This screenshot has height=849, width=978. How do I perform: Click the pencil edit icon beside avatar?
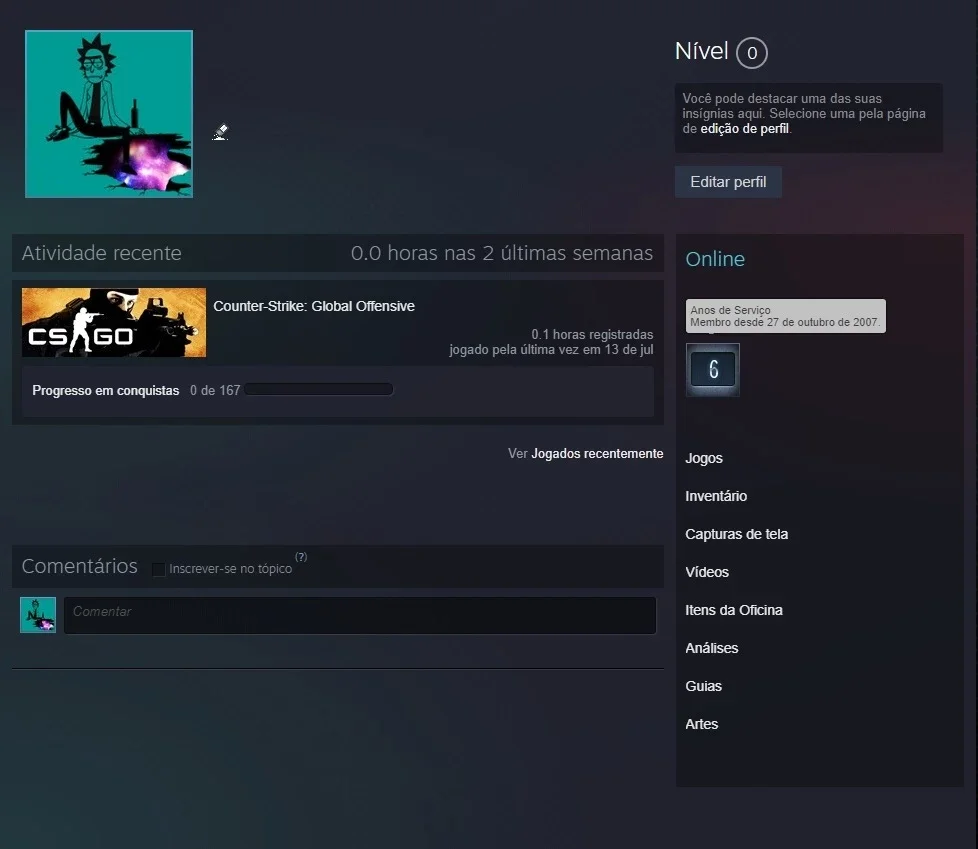(220, 132)
